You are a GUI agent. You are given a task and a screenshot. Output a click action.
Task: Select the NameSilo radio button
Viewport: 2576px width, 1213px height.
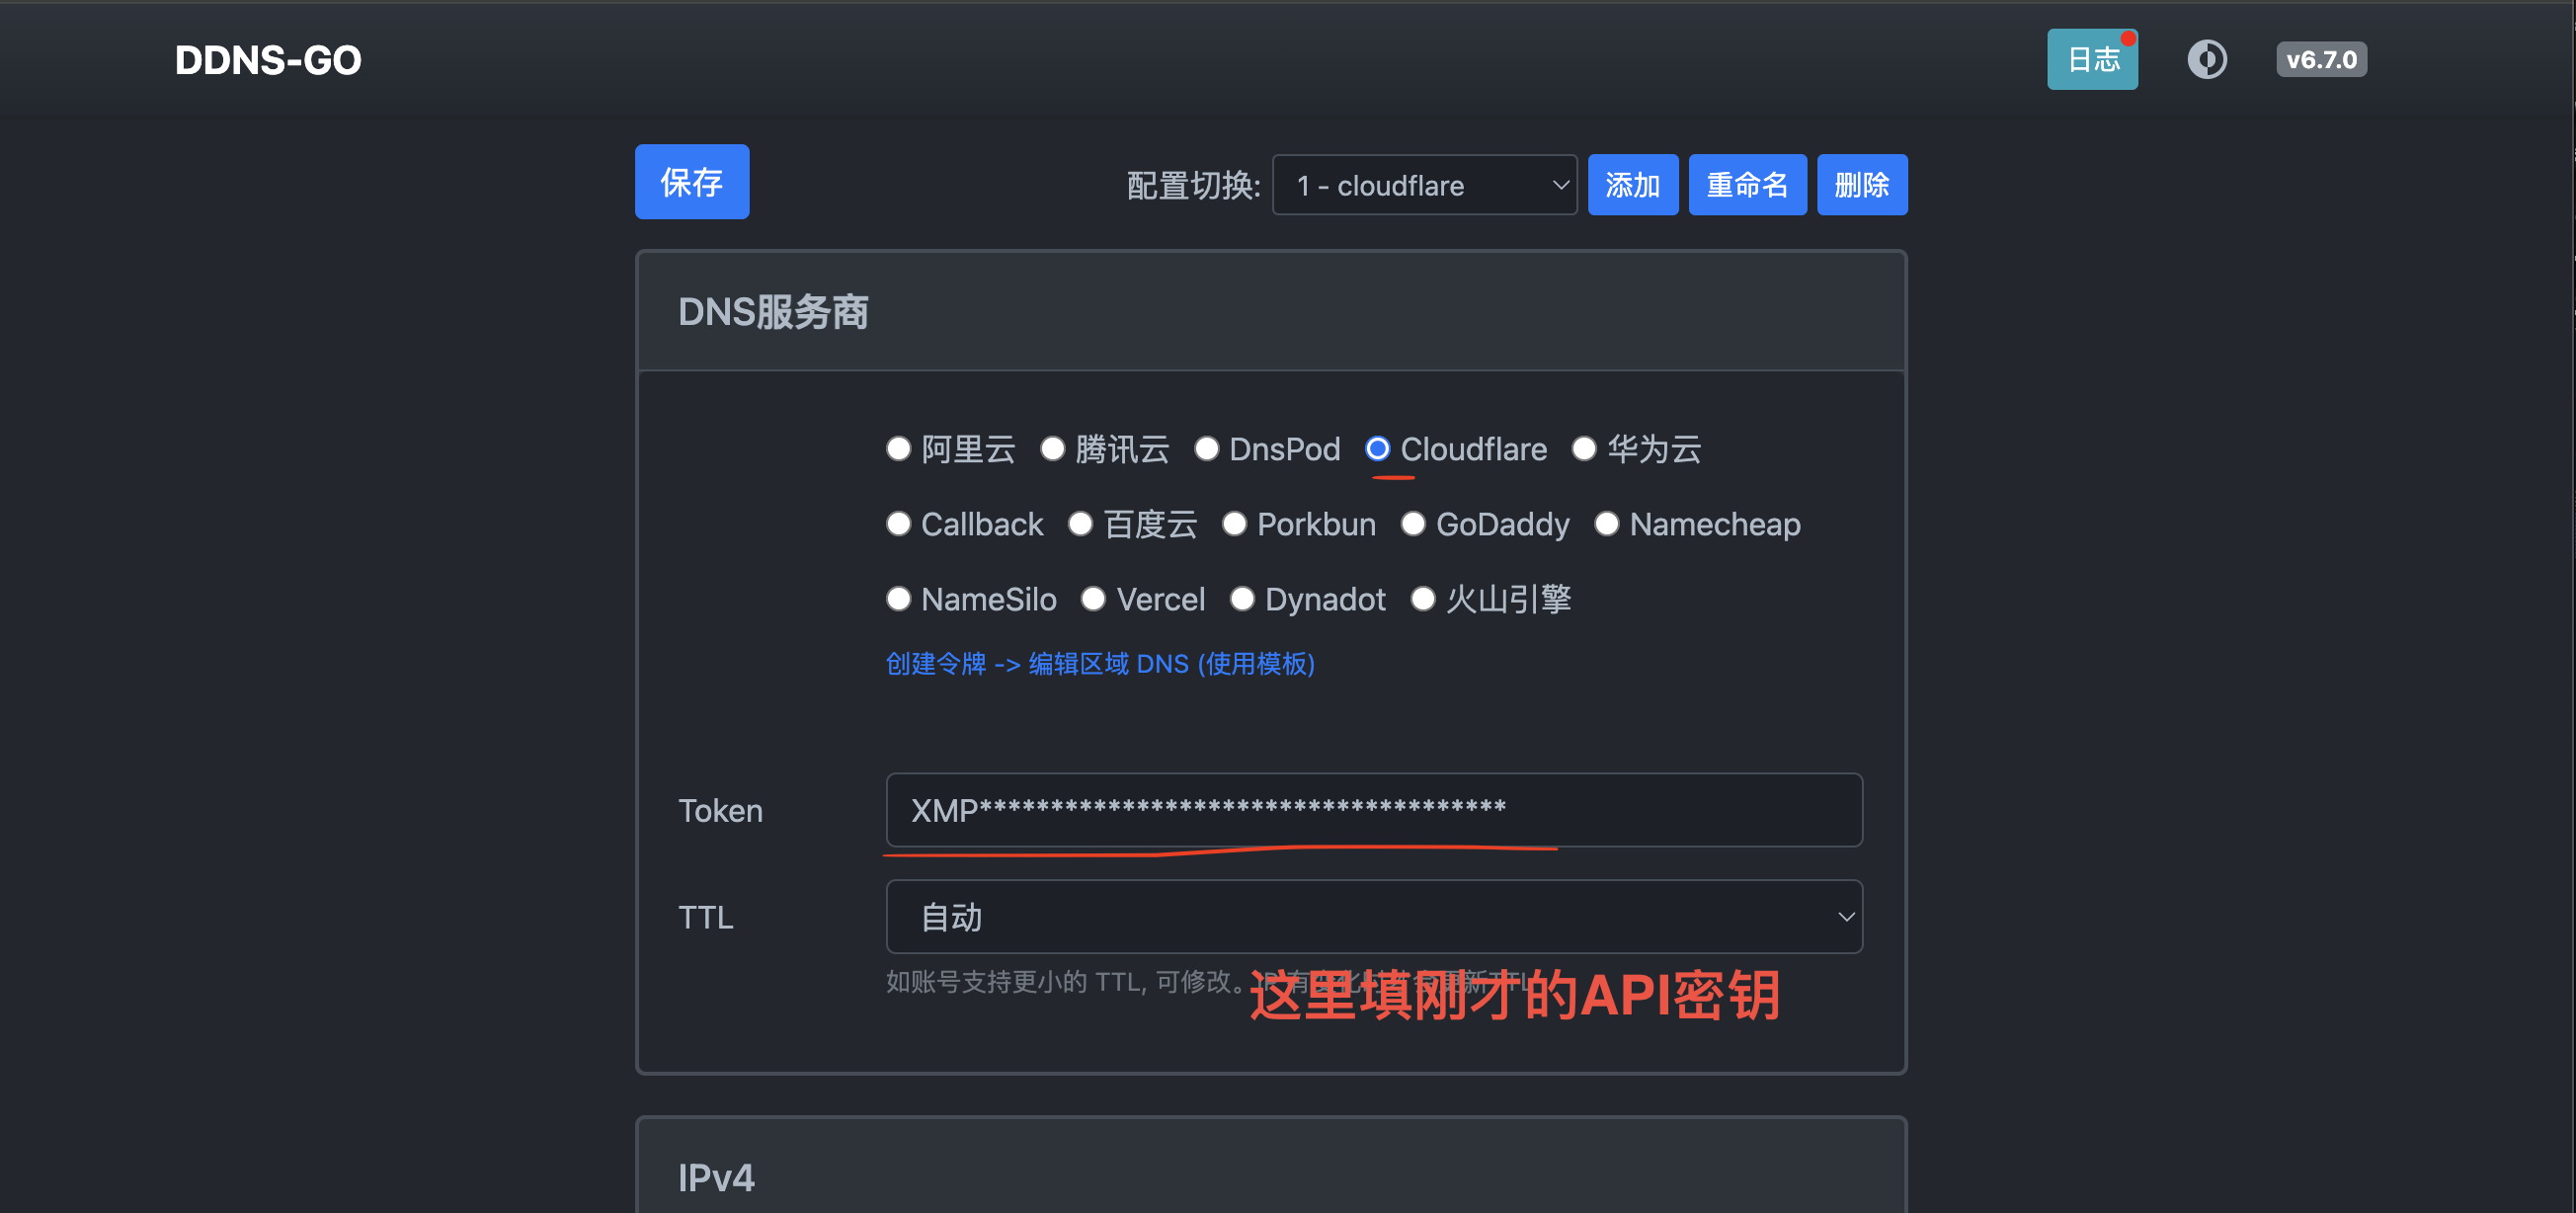898,599
